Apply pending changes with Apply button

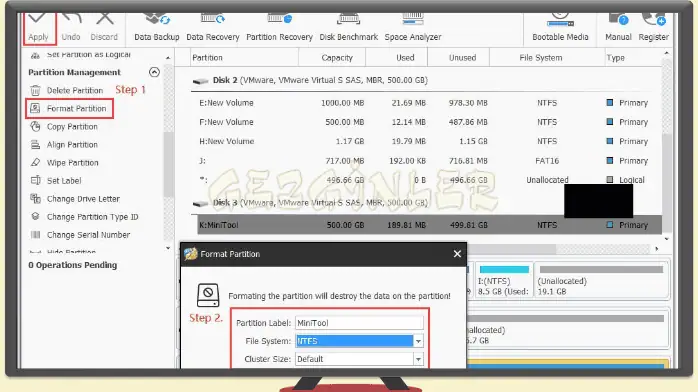(39, 28)
